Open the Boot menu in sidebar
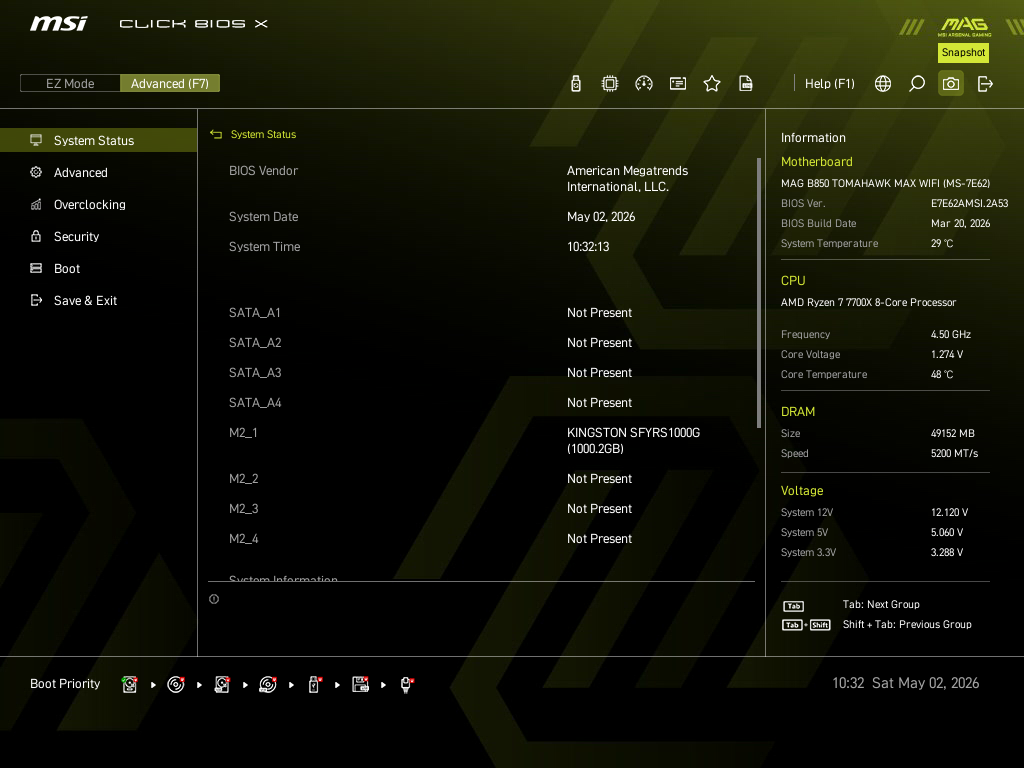Image resolution: width=1024 pixels, height=768 pixels. point(99,268)
